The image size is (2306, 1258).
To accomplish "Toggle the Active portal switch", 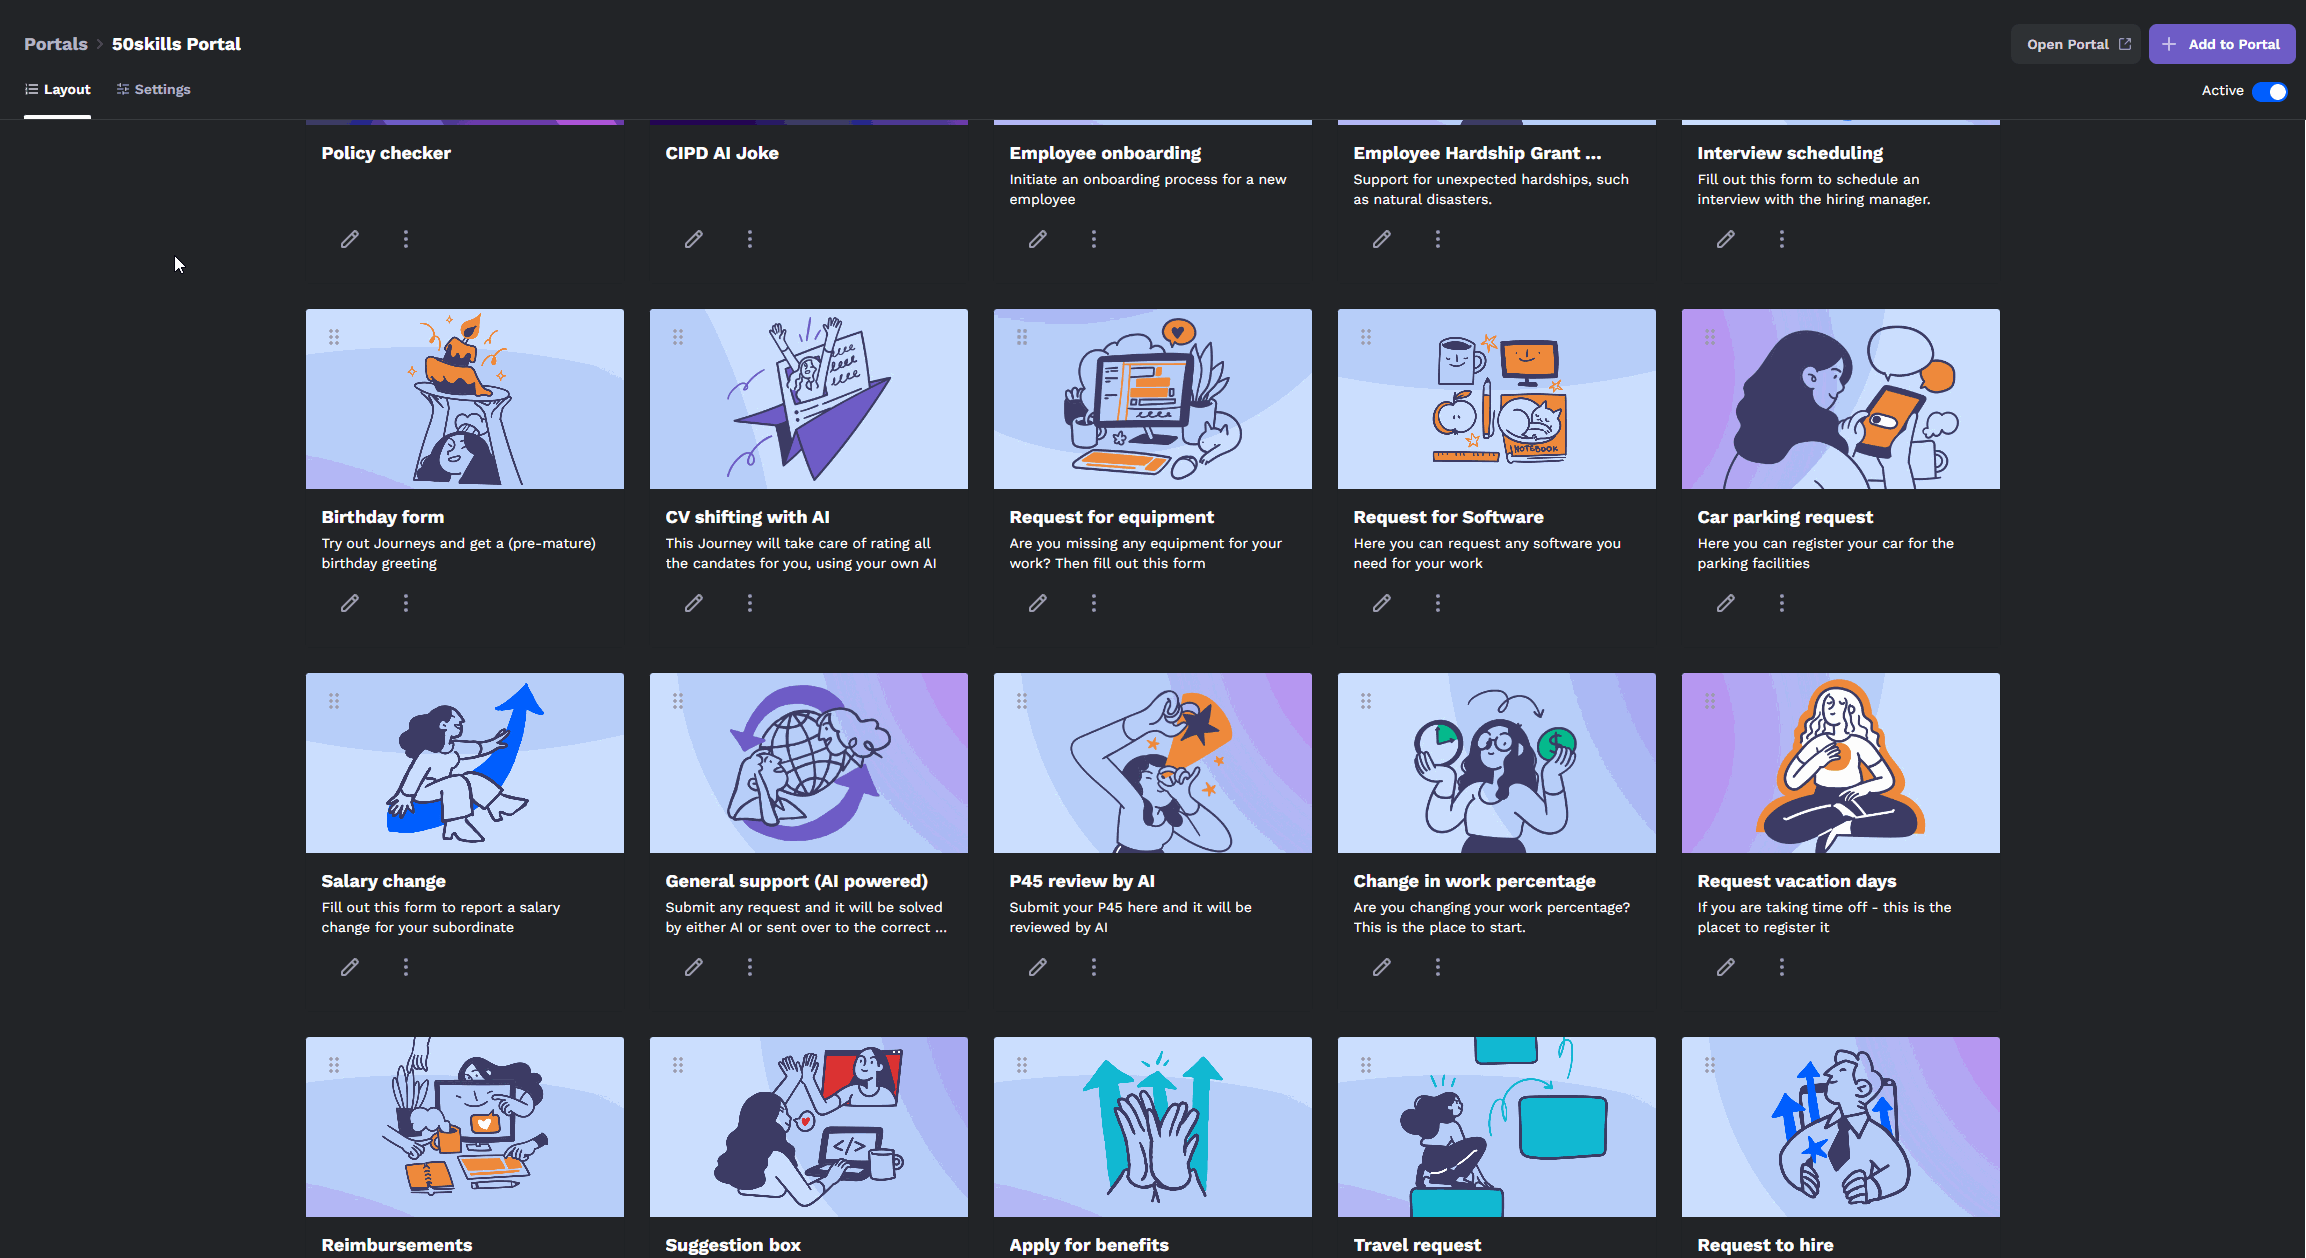I will point(2269,91).
